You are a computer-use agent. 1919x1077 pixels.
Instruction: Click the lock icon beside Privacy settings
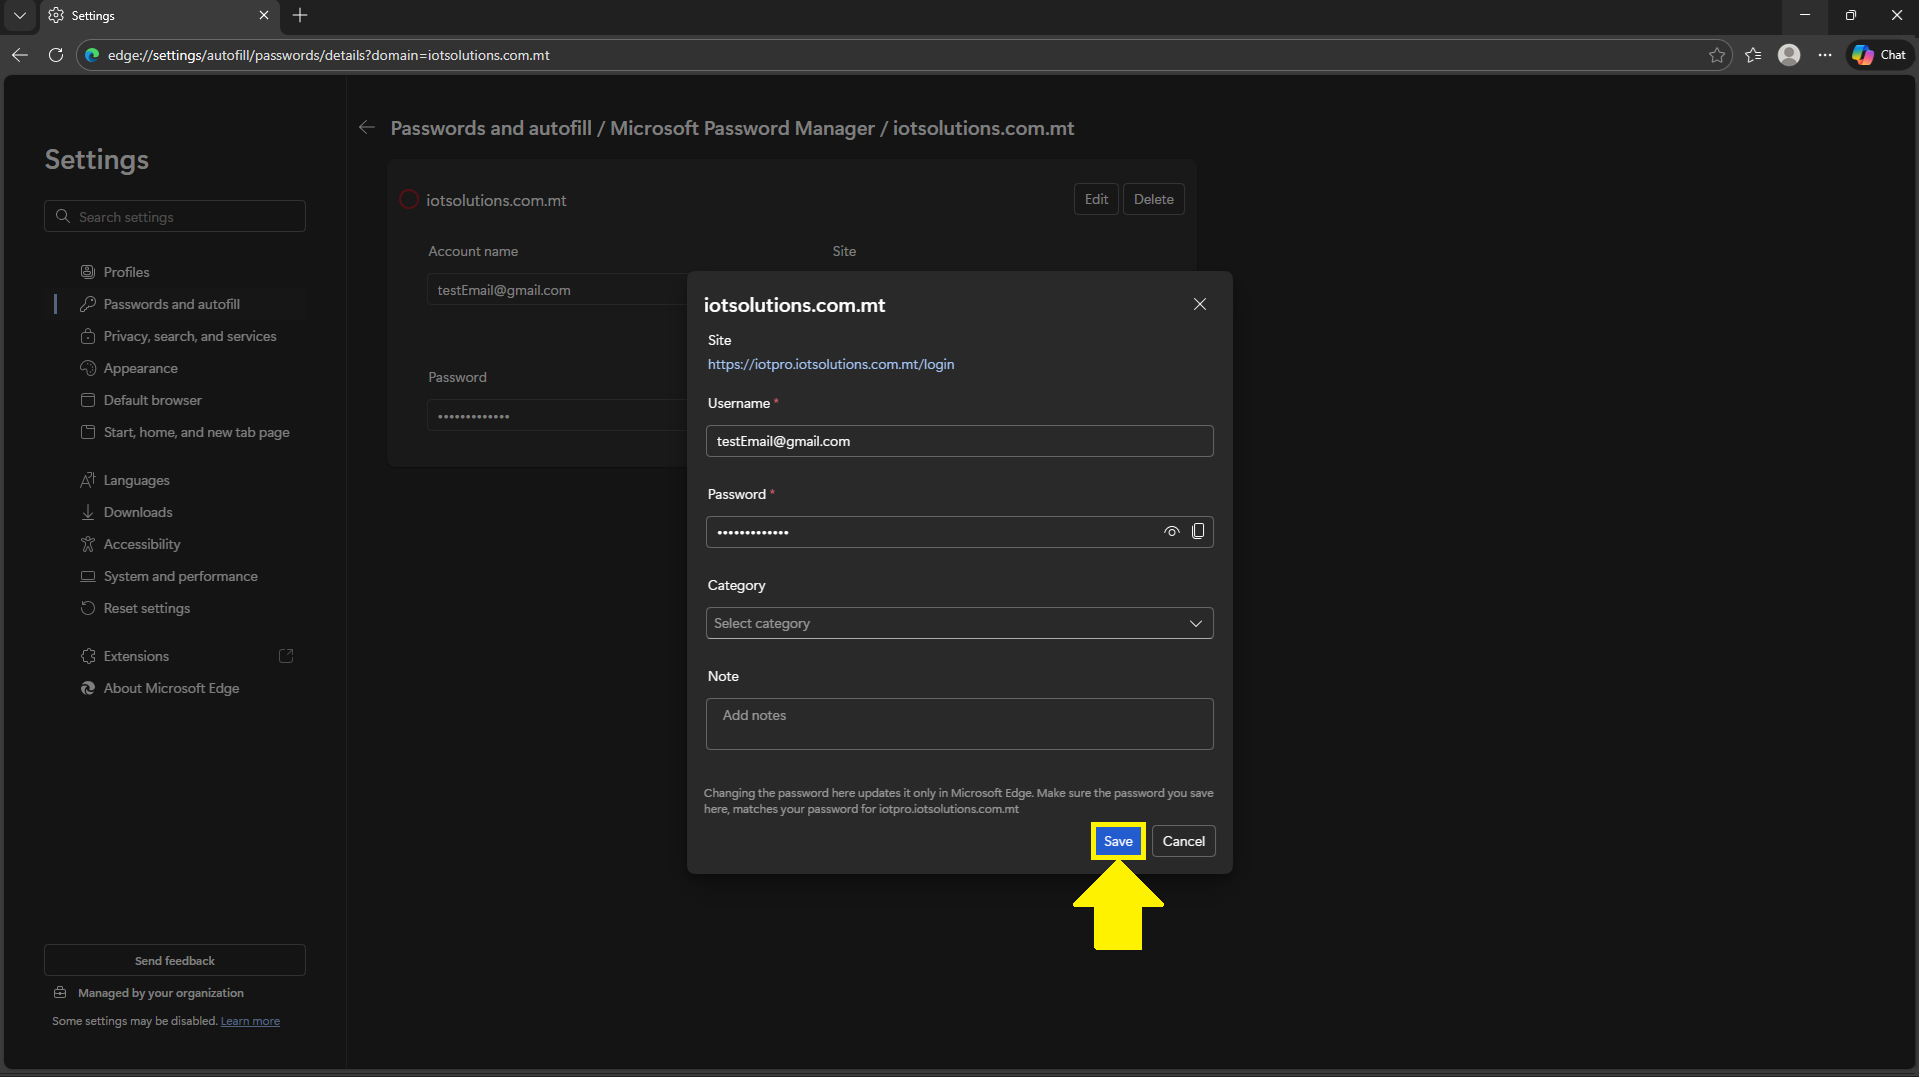88,336
